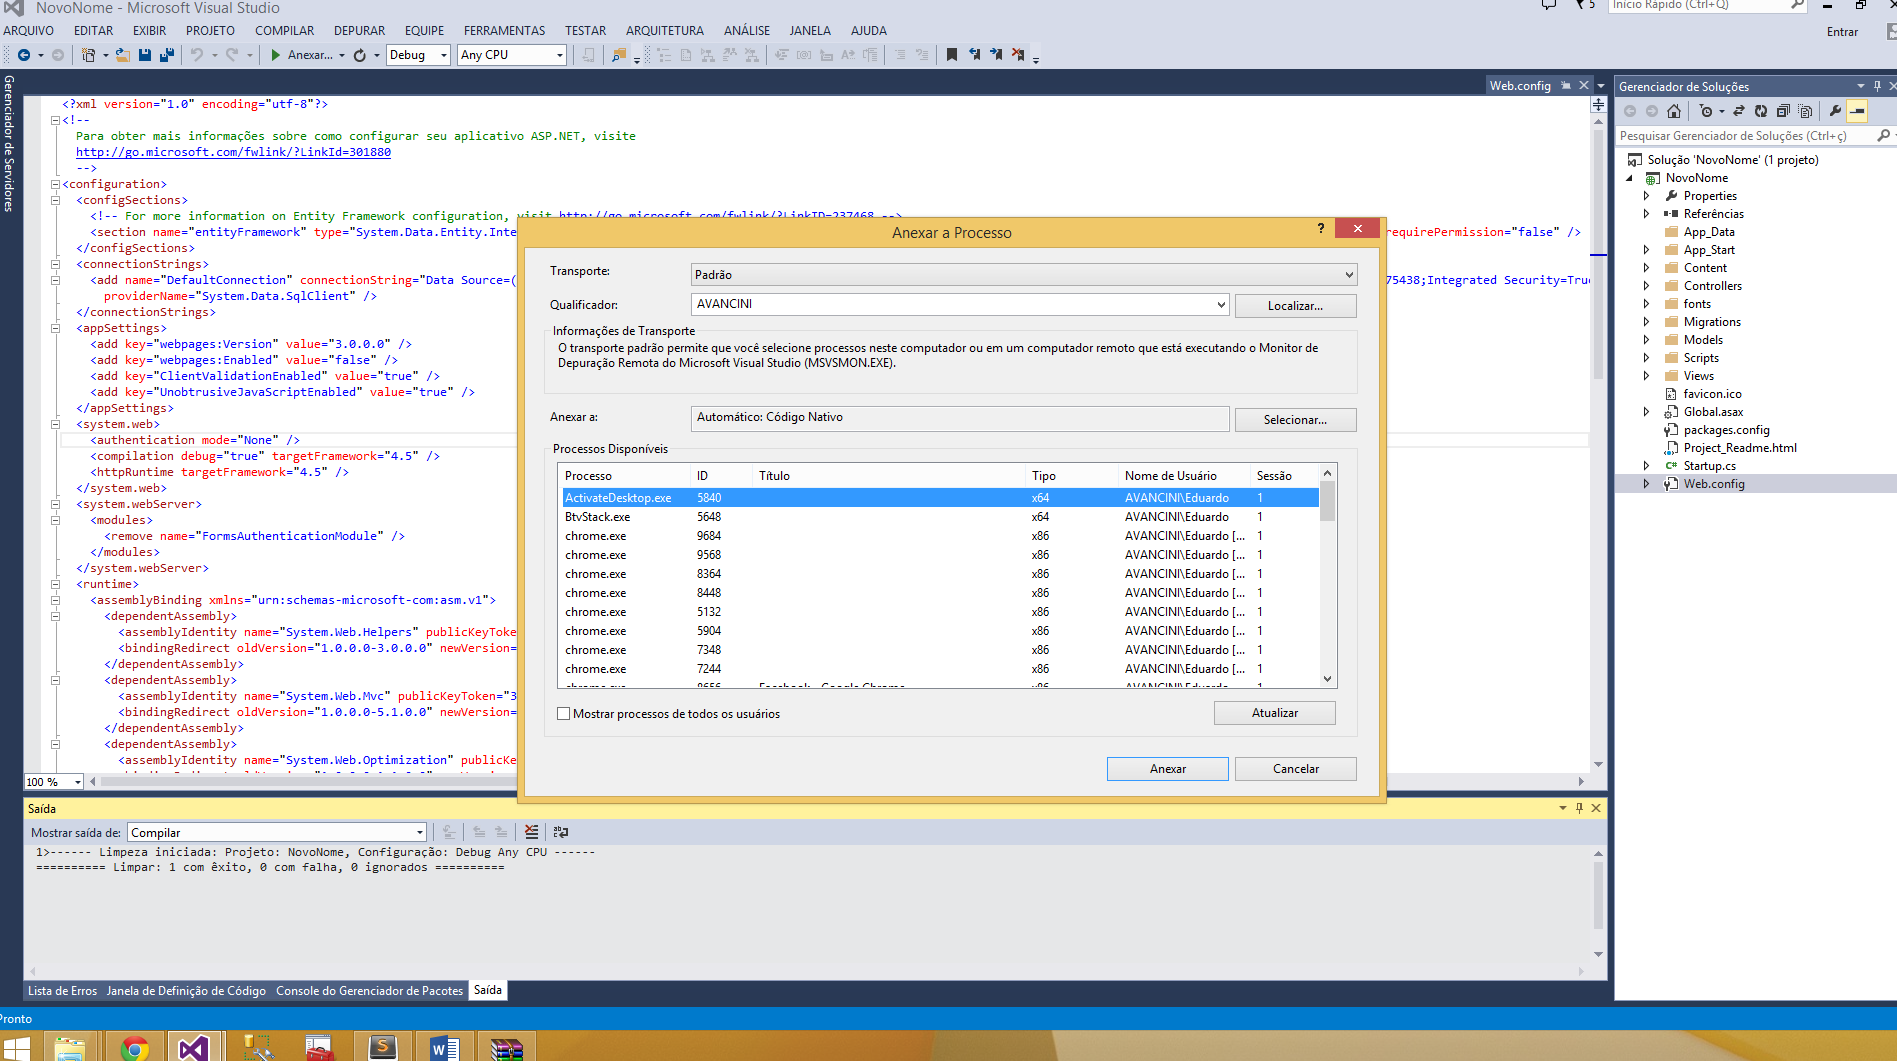Viewport: 1897px width, 1061px height.
Task: Open the 'Mostrar saída de' Compilar dropdown
Action: point(277,832)
